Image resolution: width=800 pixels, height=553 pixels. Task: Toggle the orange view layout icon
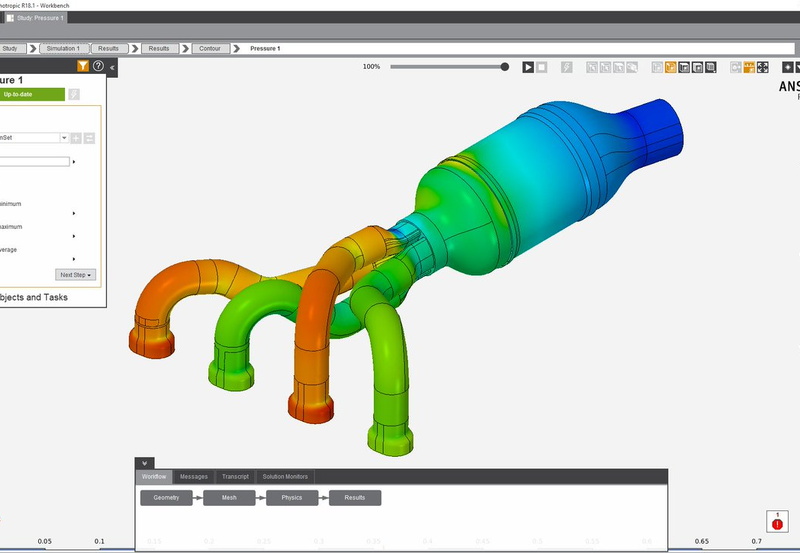[x=748, y=67]
